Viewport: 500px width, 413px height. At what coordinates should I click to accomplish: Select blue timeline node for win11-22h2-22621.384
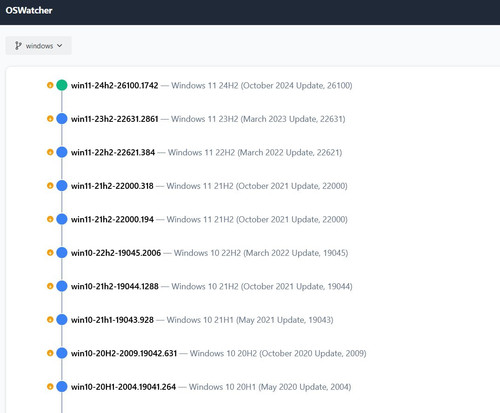62,152
